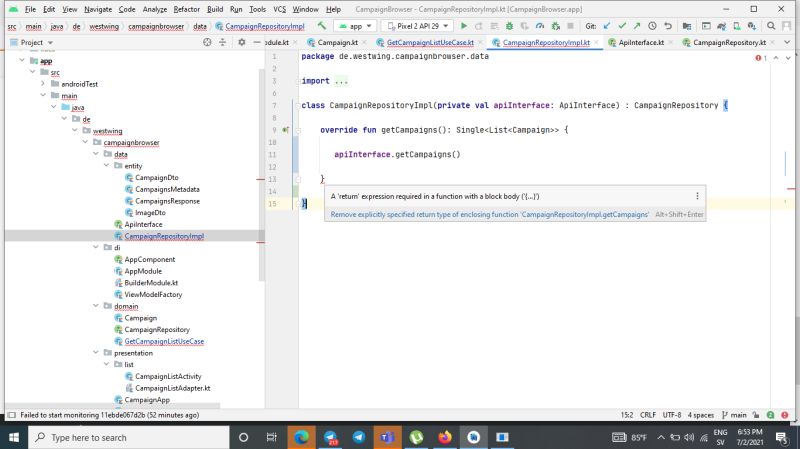Collapse the domain folder
Screen dimensions: 800x449
point(95,306)
